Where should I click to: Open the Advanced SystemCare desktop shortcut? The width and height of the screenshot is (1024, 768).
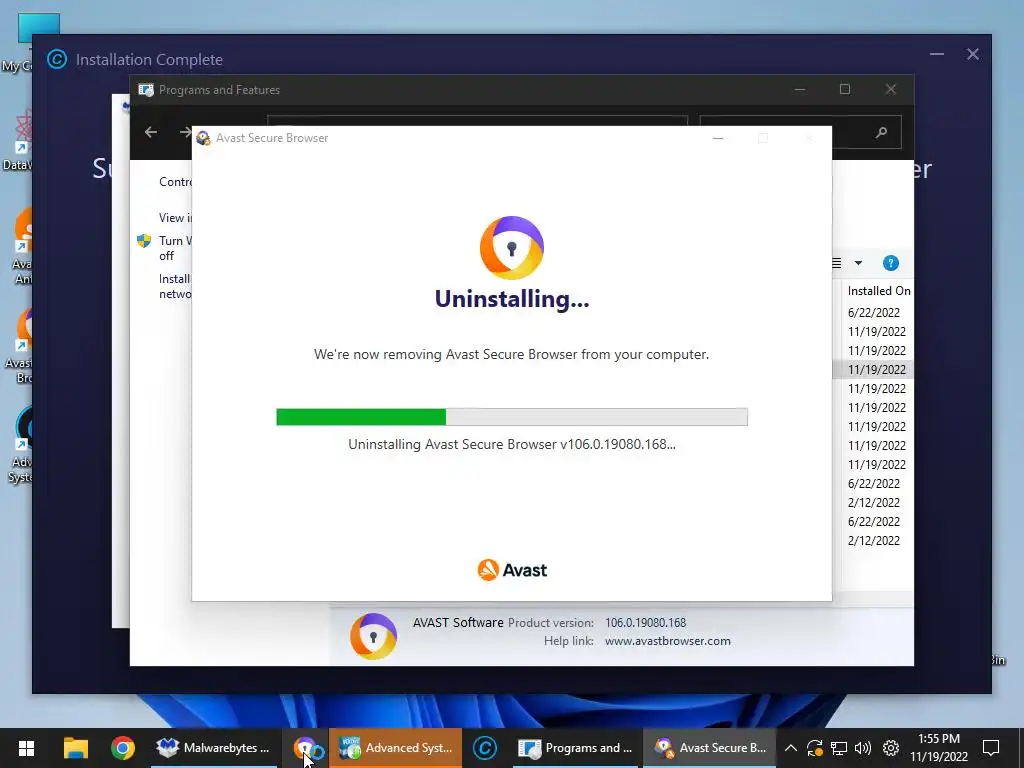coord(21,445)
